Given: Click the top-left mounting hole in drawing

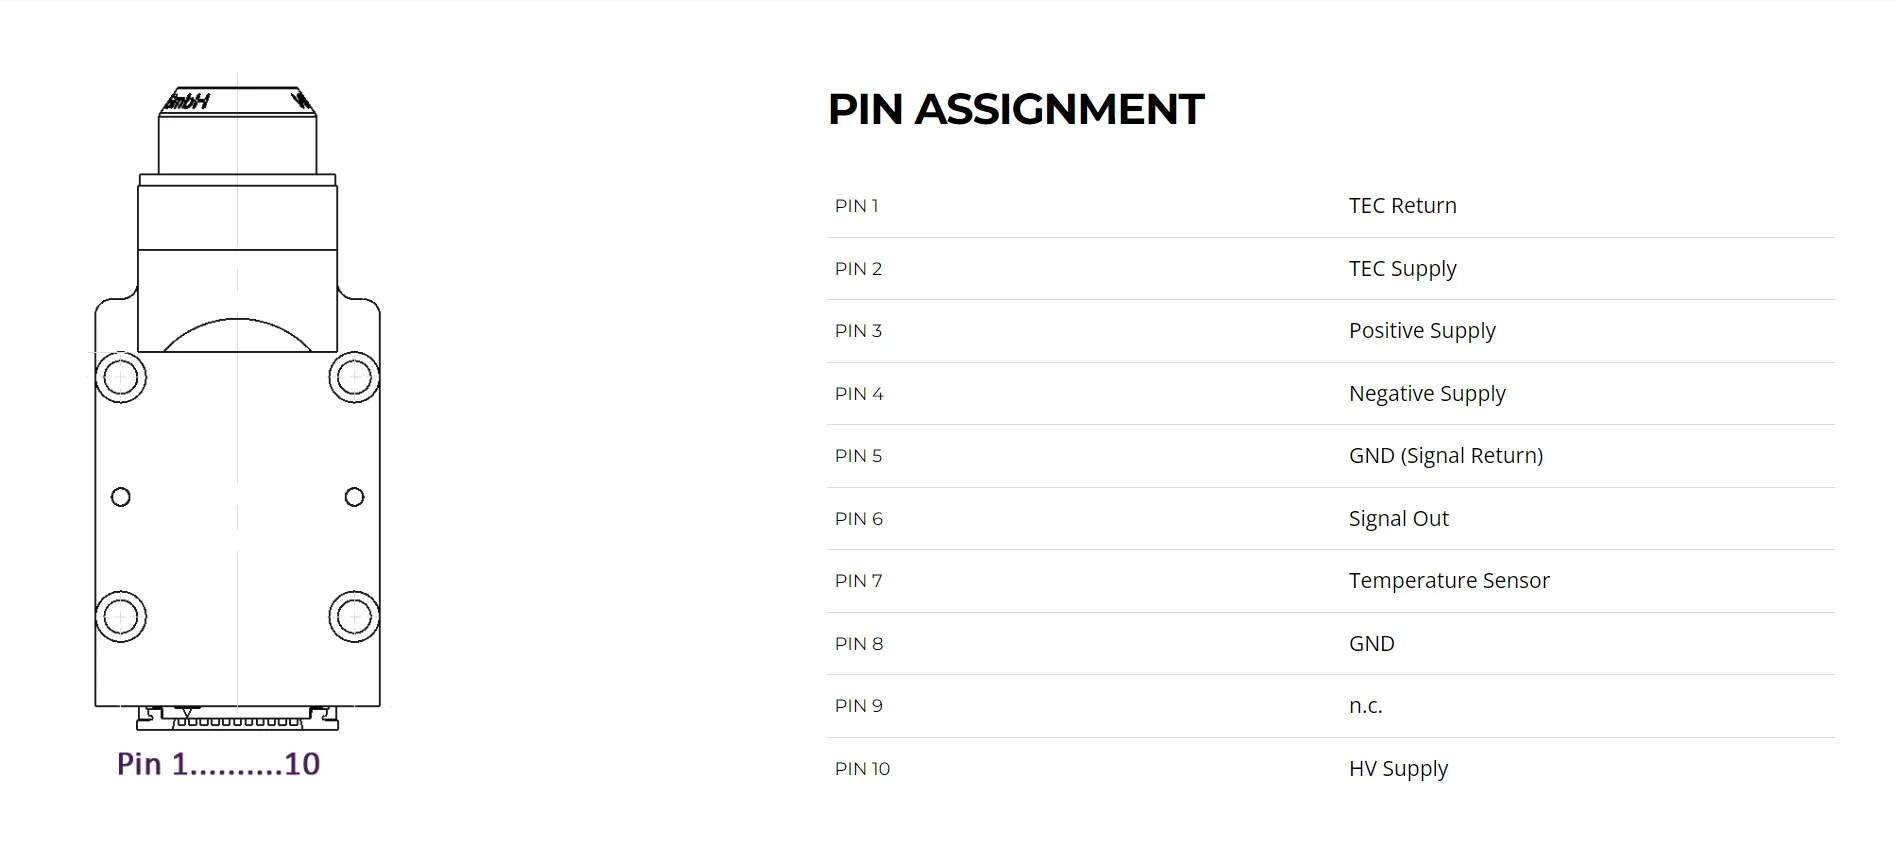Looking at the screenshot, I should (121, 377).
